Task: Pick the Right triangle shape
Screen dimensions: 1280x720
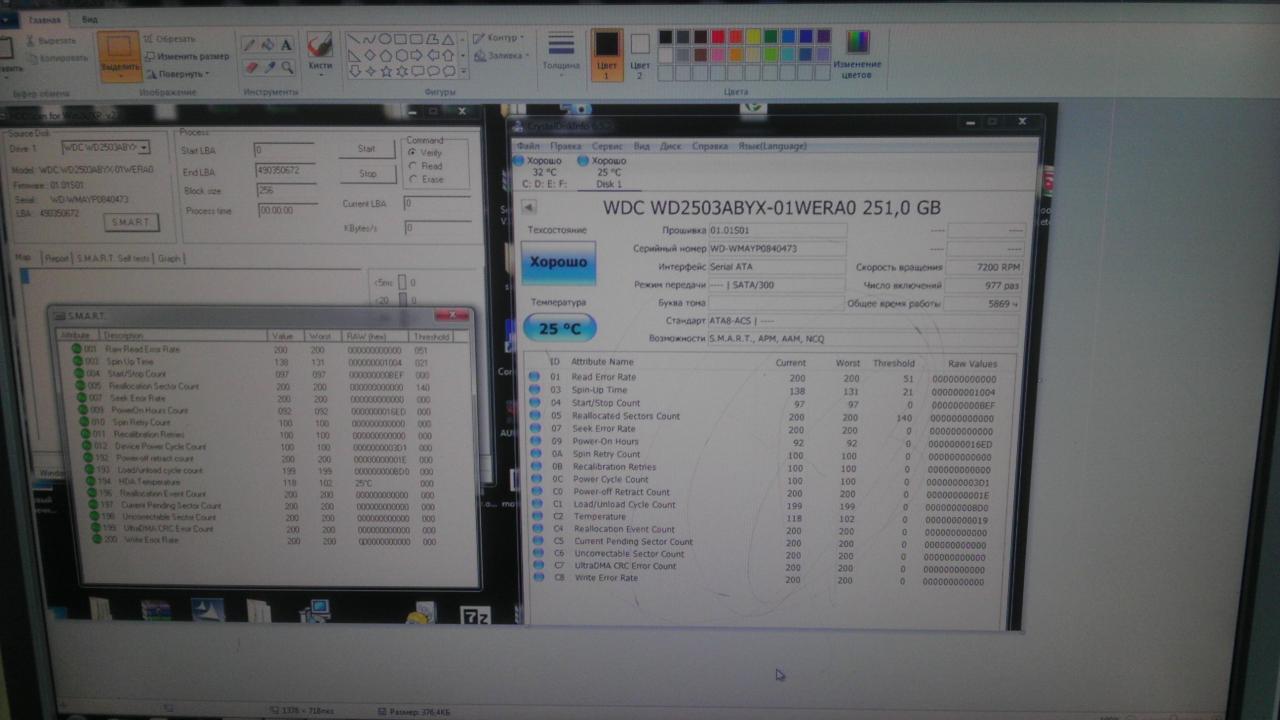Action: click(354, 55)
